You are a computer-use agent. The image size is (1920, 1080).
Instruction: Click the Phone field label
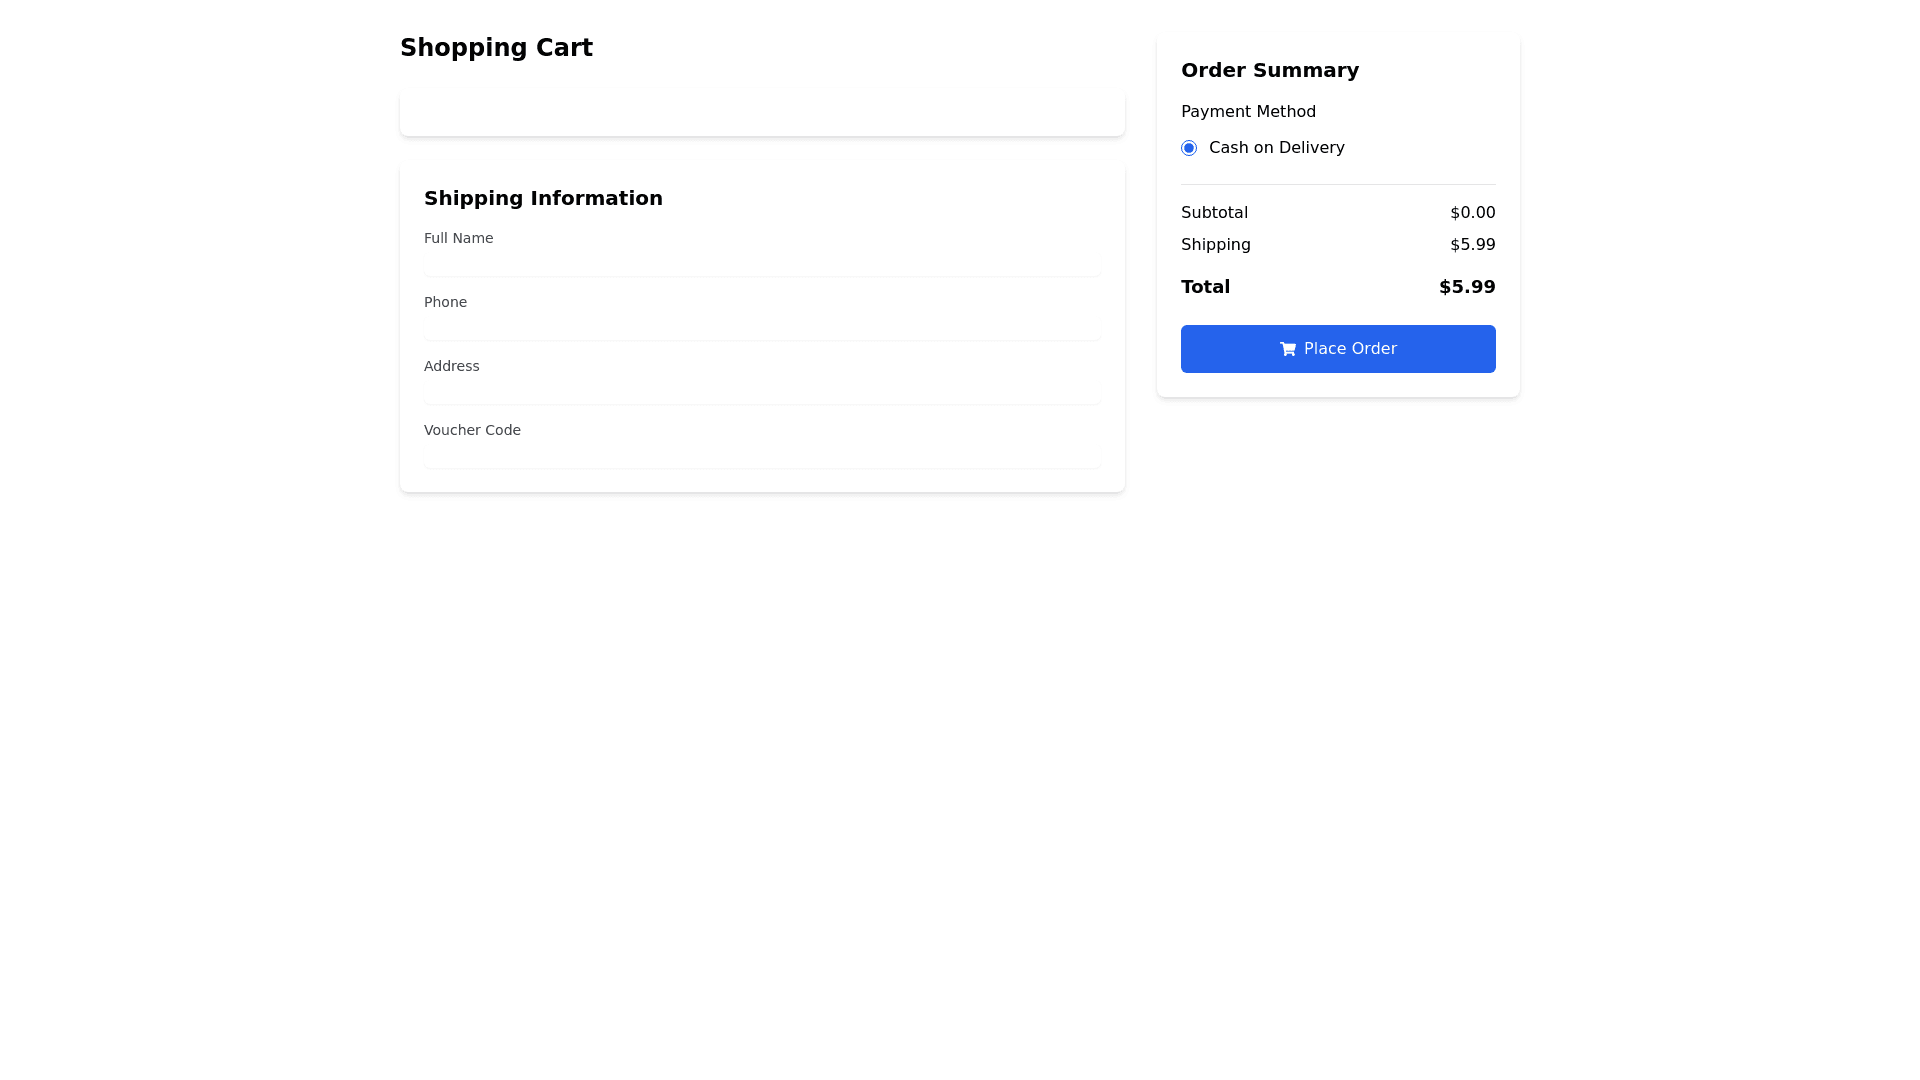pyautogui.click(x=445, y=302)
